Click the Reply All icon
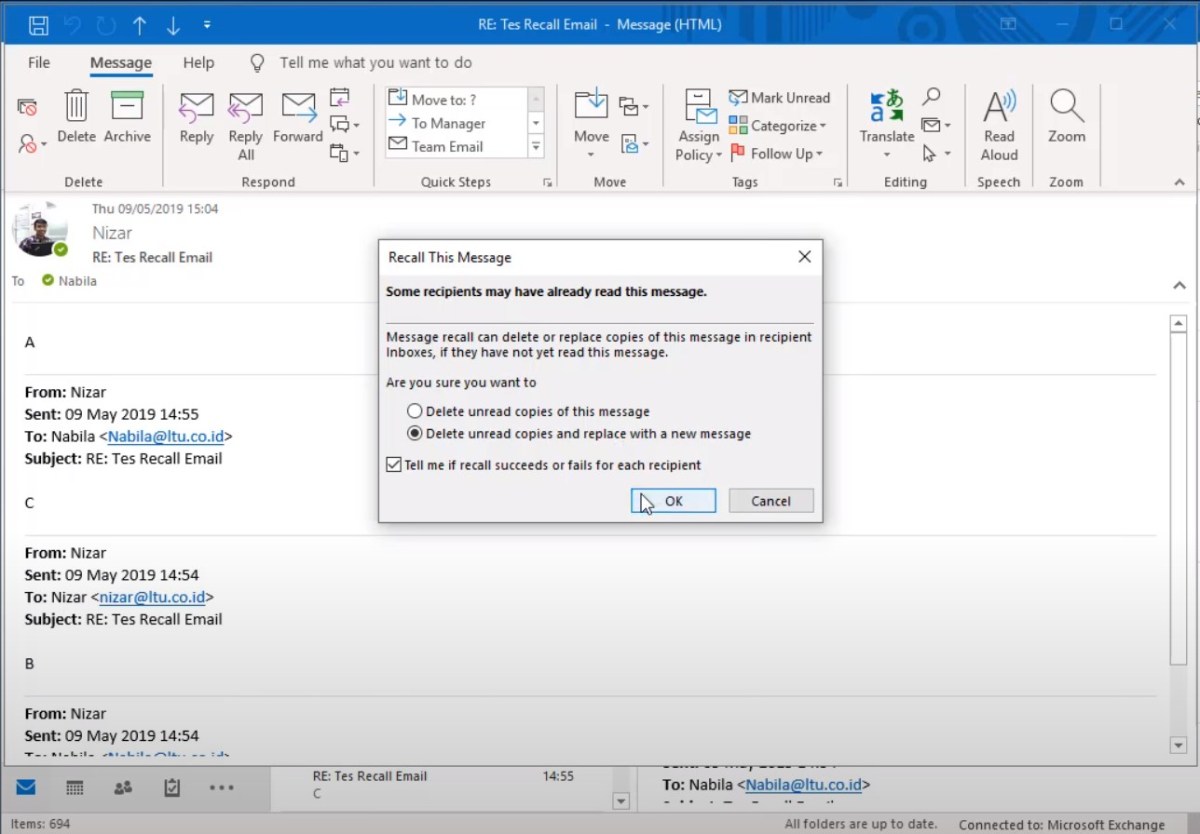Image resolution: width=1200 pixels, height=834 pixels. coord(245,108)
